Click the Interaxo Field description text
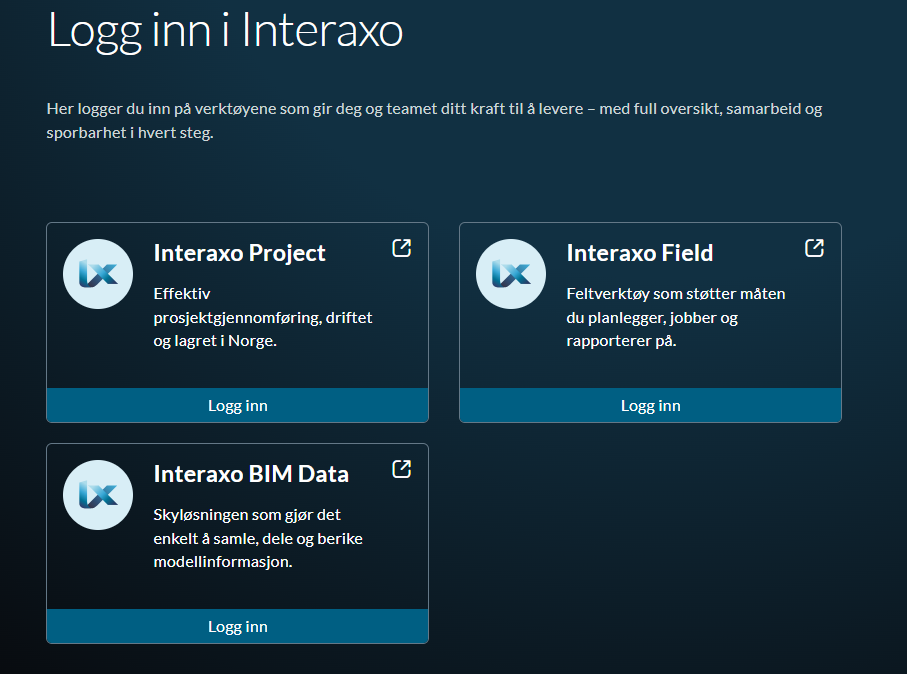Image resolution: width=907 pixels, height=674 pixels. pos(675,317)
